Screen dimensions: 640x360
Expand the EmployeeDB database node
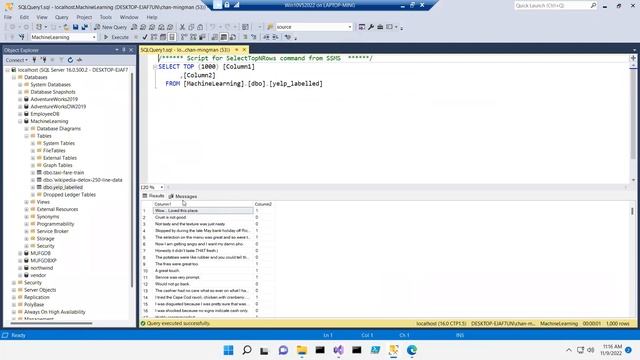(x=20, y=114)
